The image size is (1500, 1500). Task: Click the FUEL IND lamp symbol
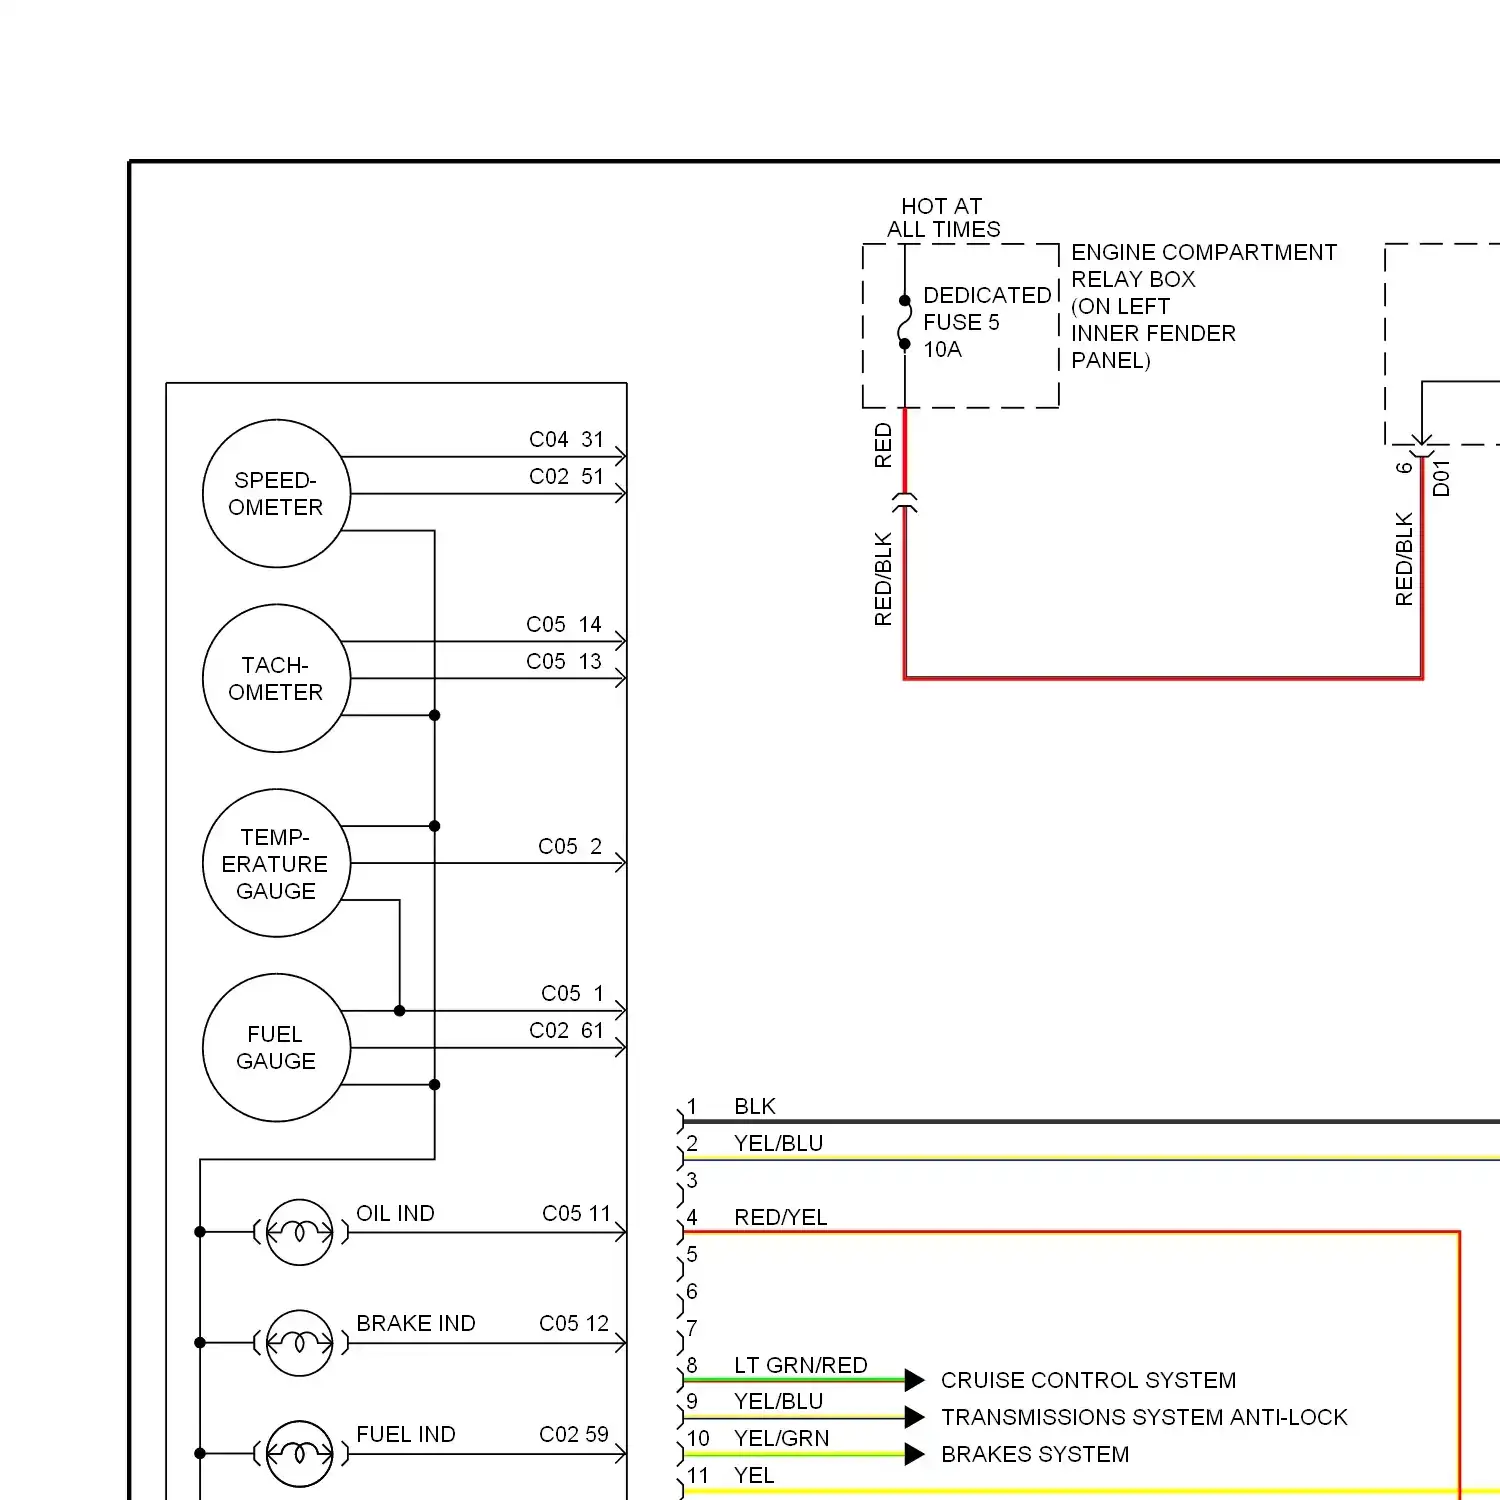299,1454
